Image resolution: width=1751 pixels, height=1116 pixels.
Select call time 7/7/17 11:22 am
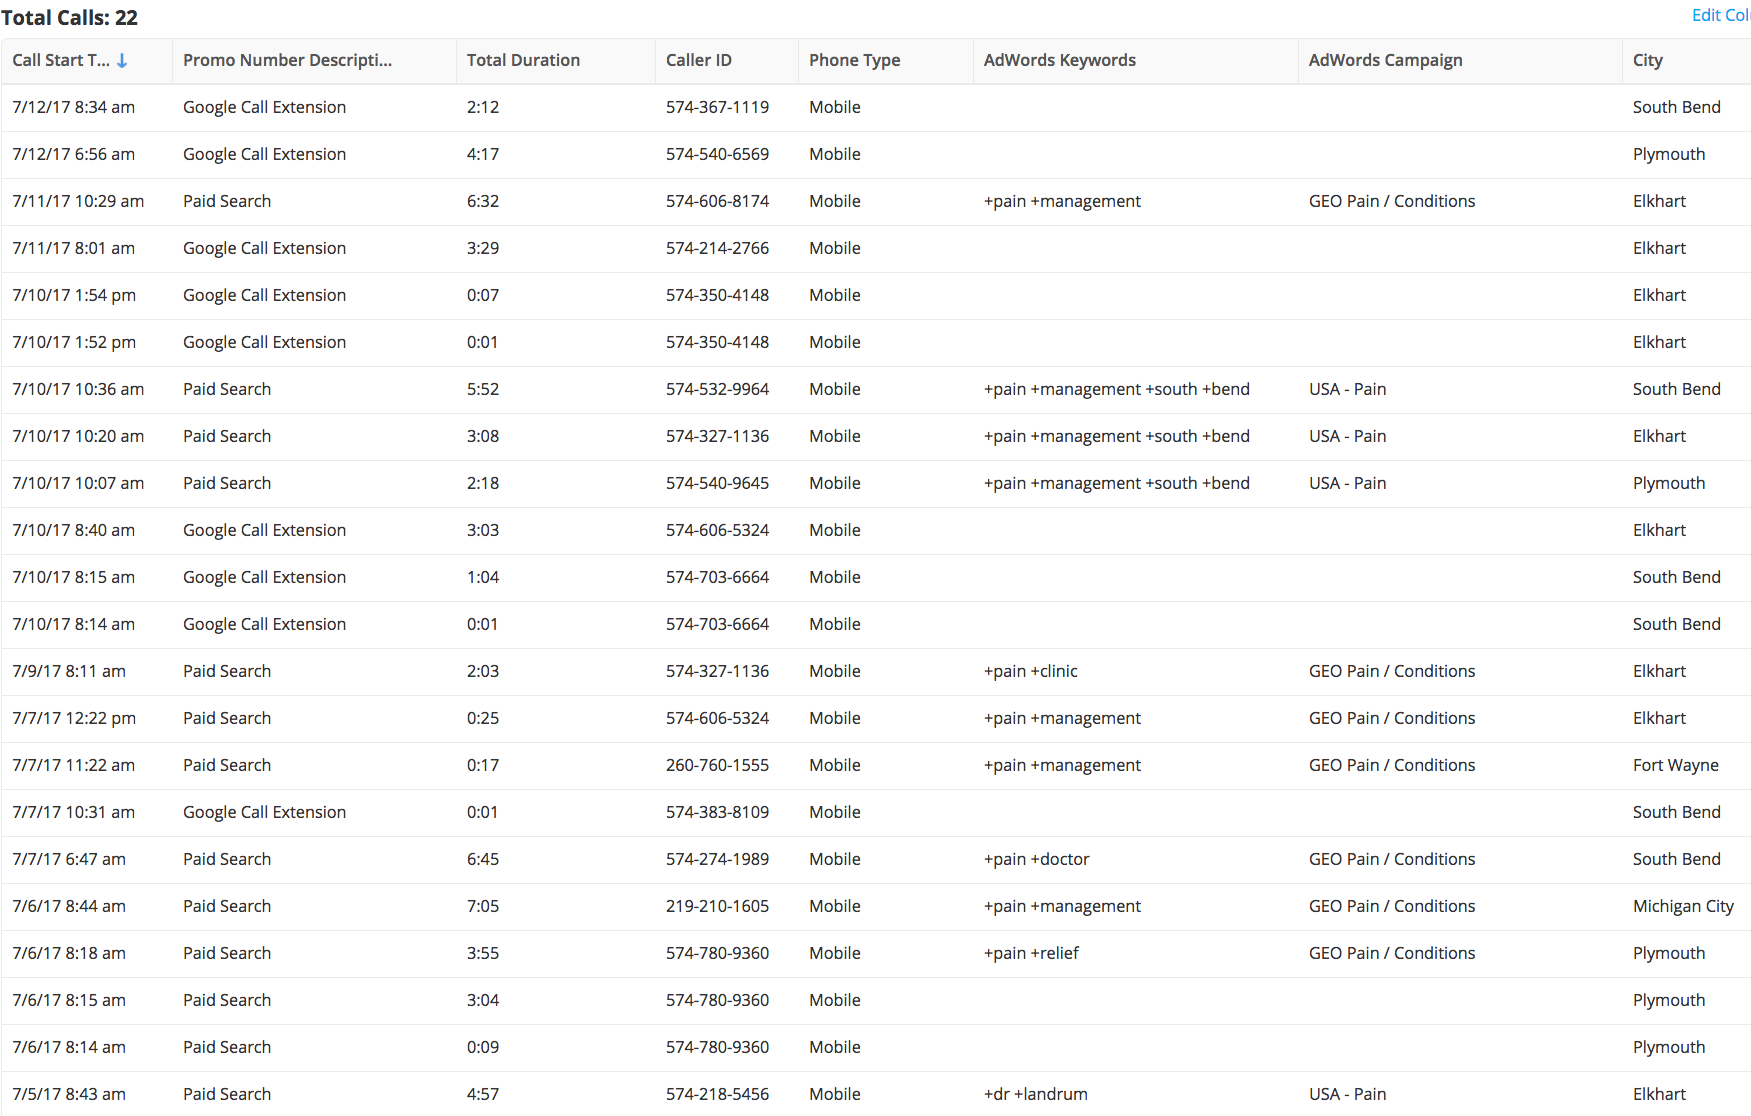coord(73,765)
